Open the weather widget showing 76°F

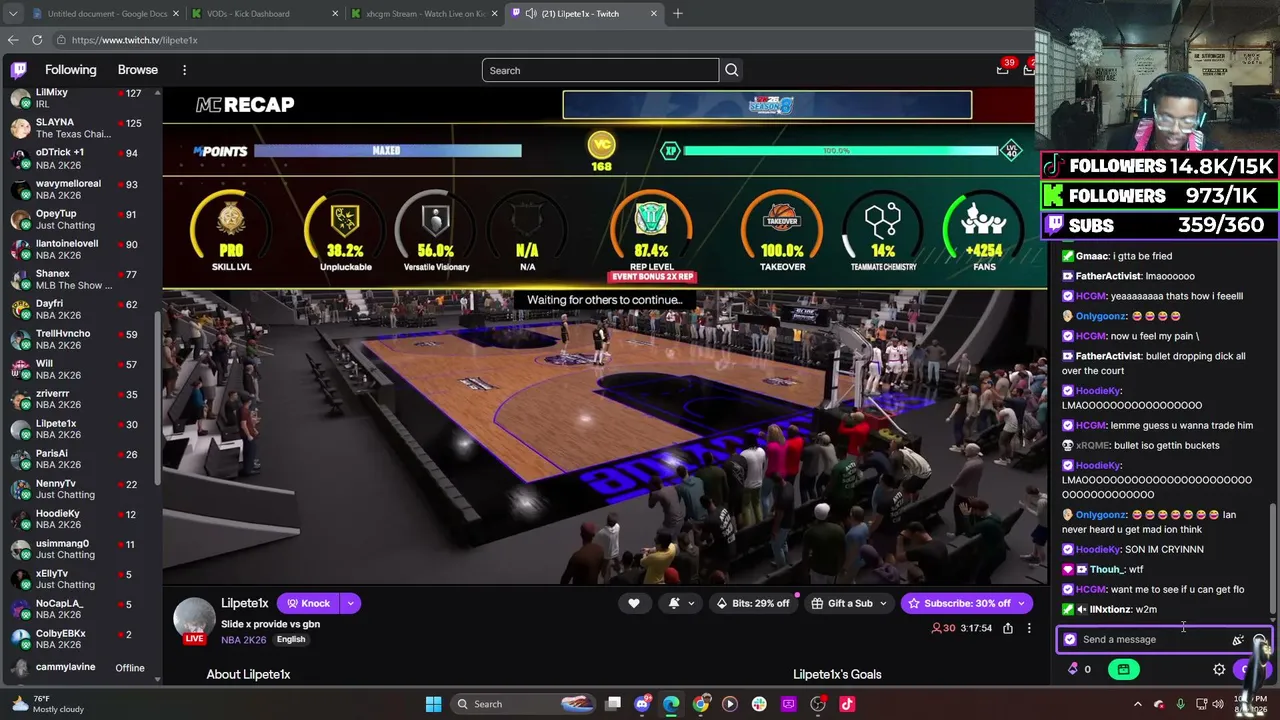tap(47, 704)
